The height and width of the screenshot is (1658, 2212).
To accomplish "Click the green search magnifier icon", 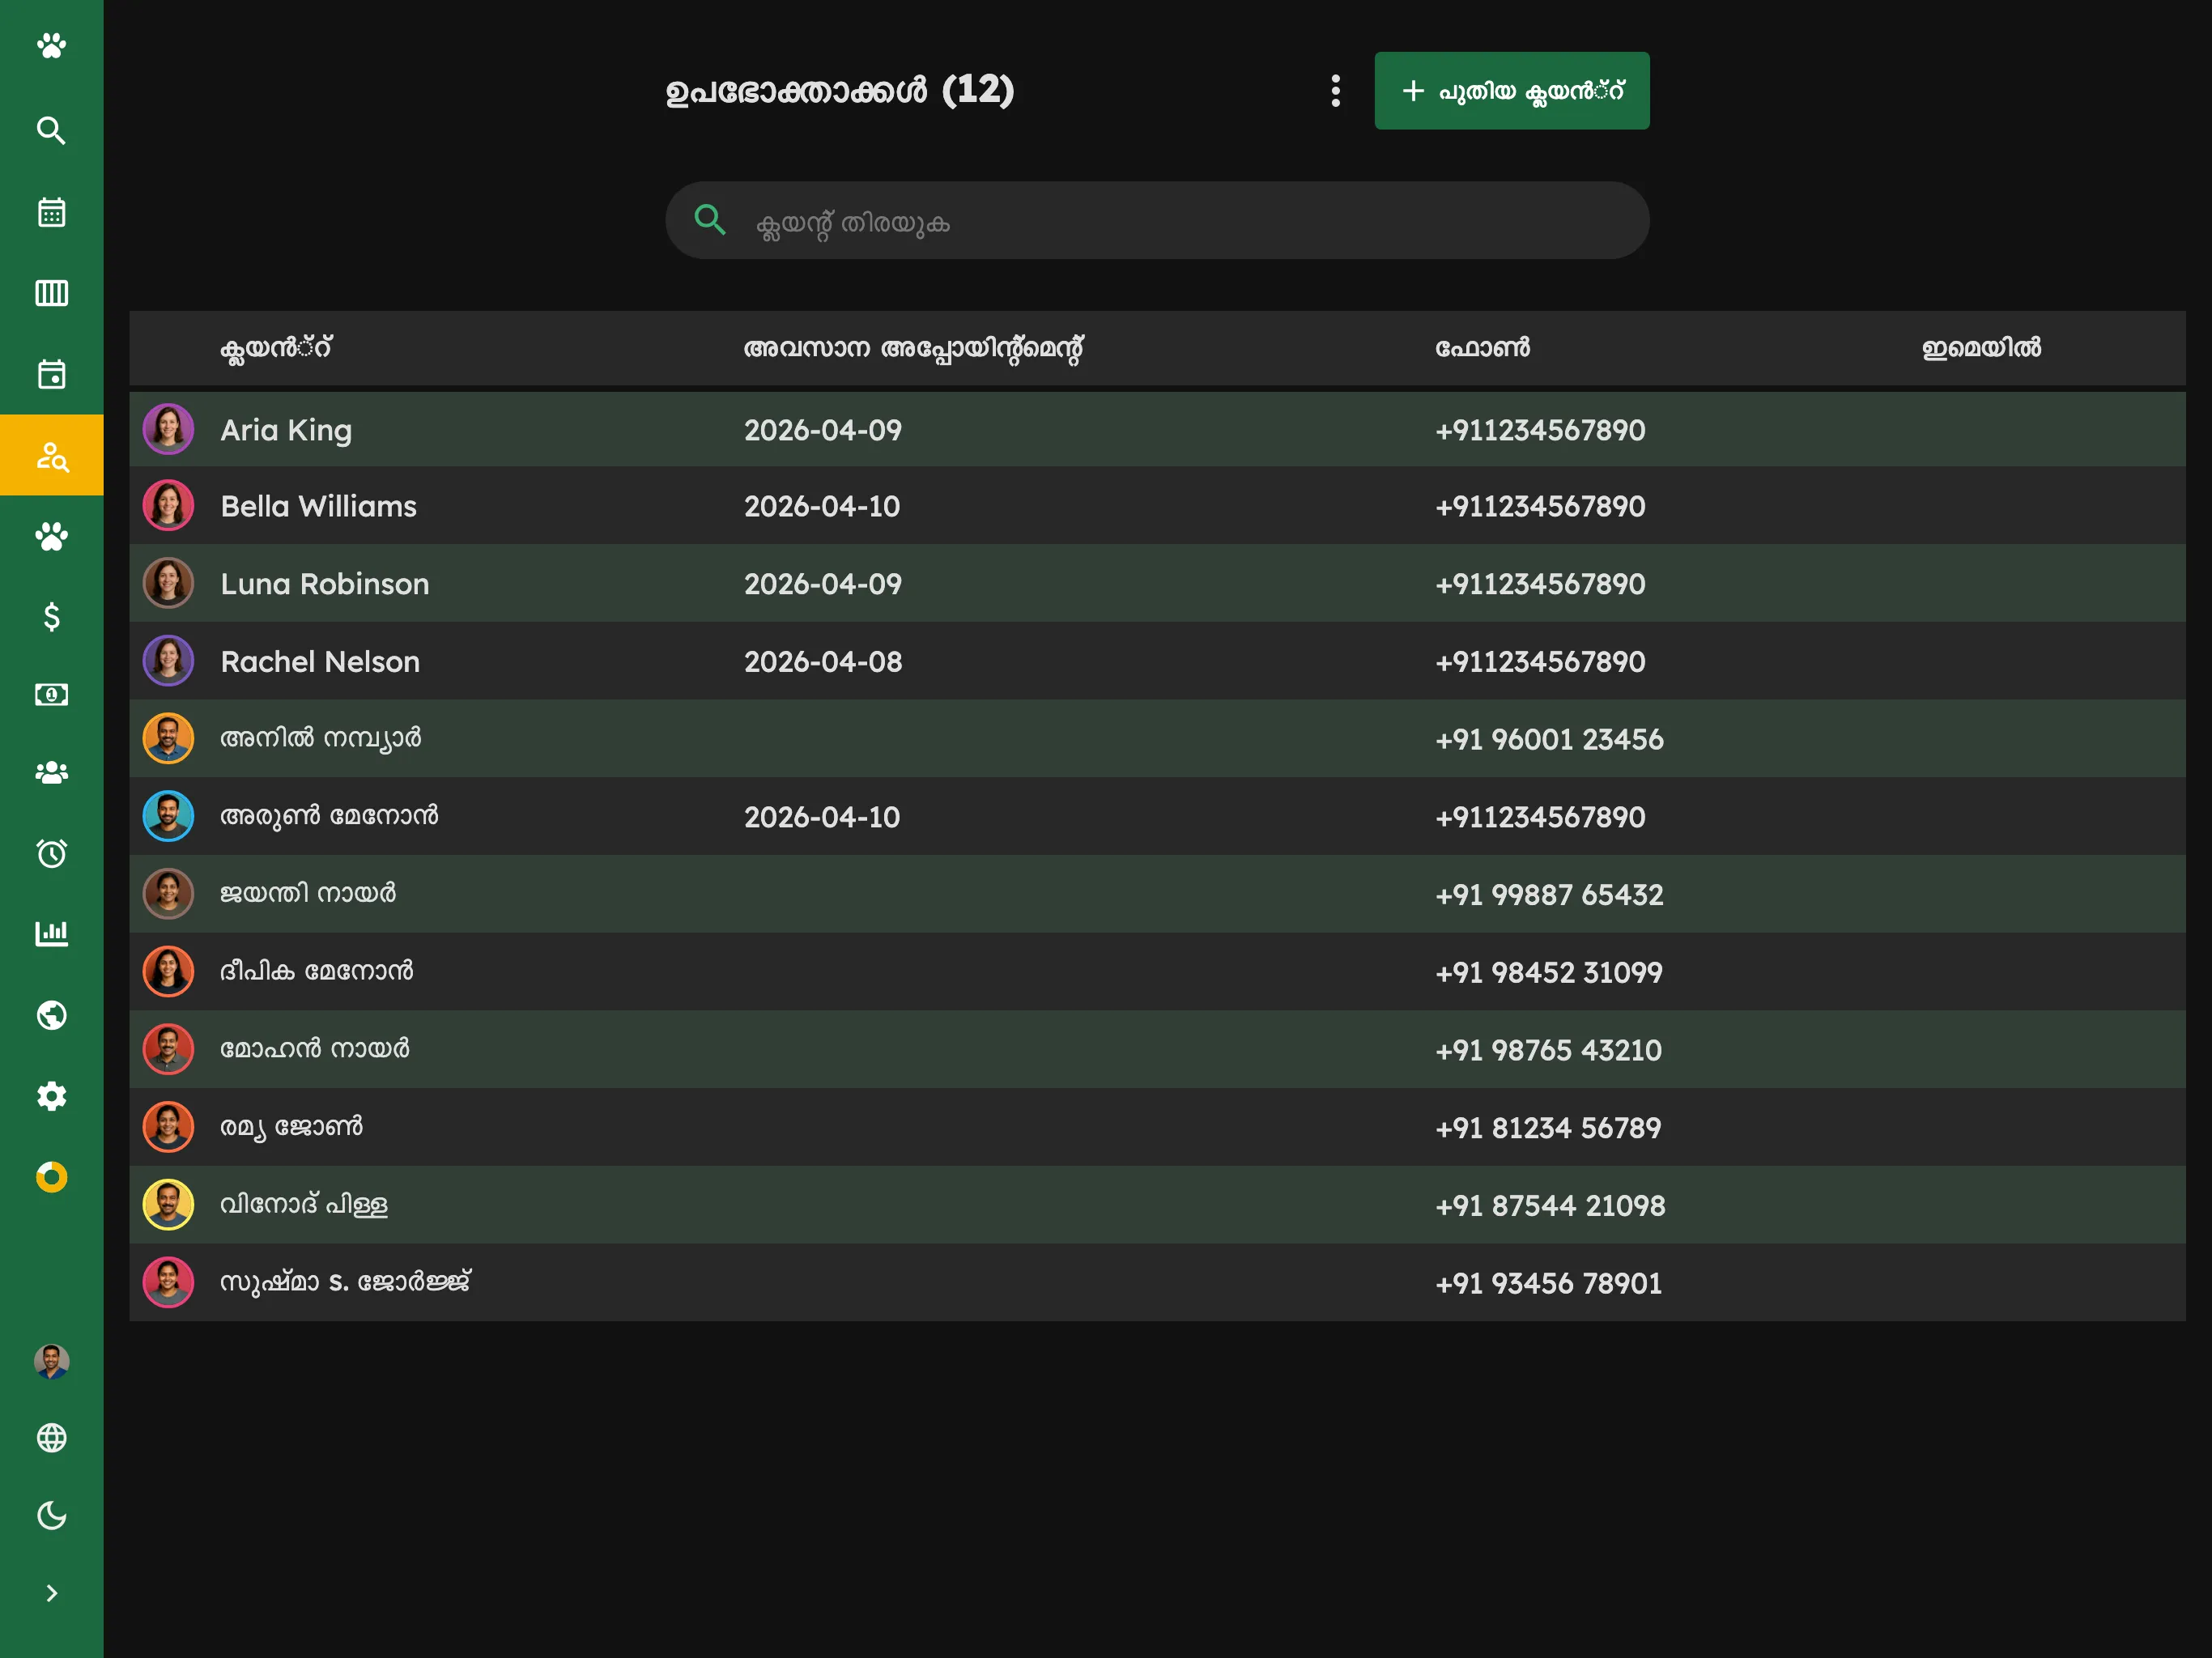I will 710,220.
